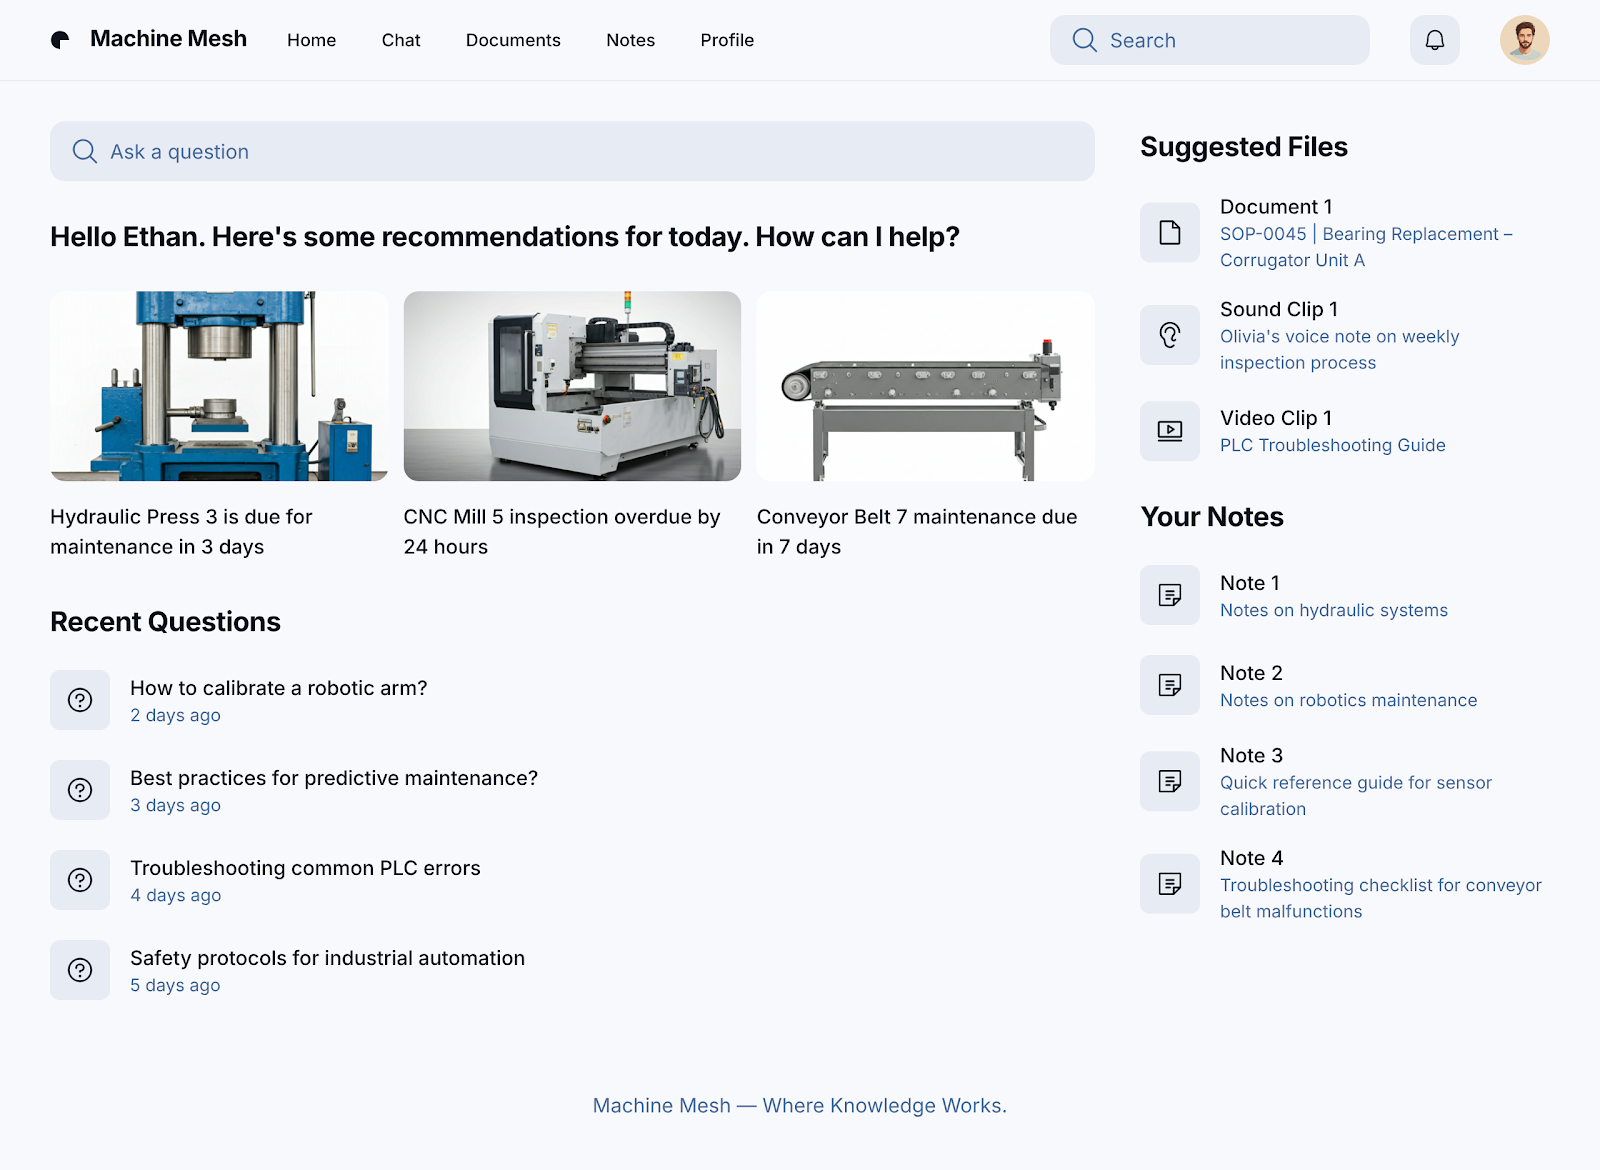Click question icon beside PLC errors
Screen dimensions: 1600x1170
click(80, 880)
